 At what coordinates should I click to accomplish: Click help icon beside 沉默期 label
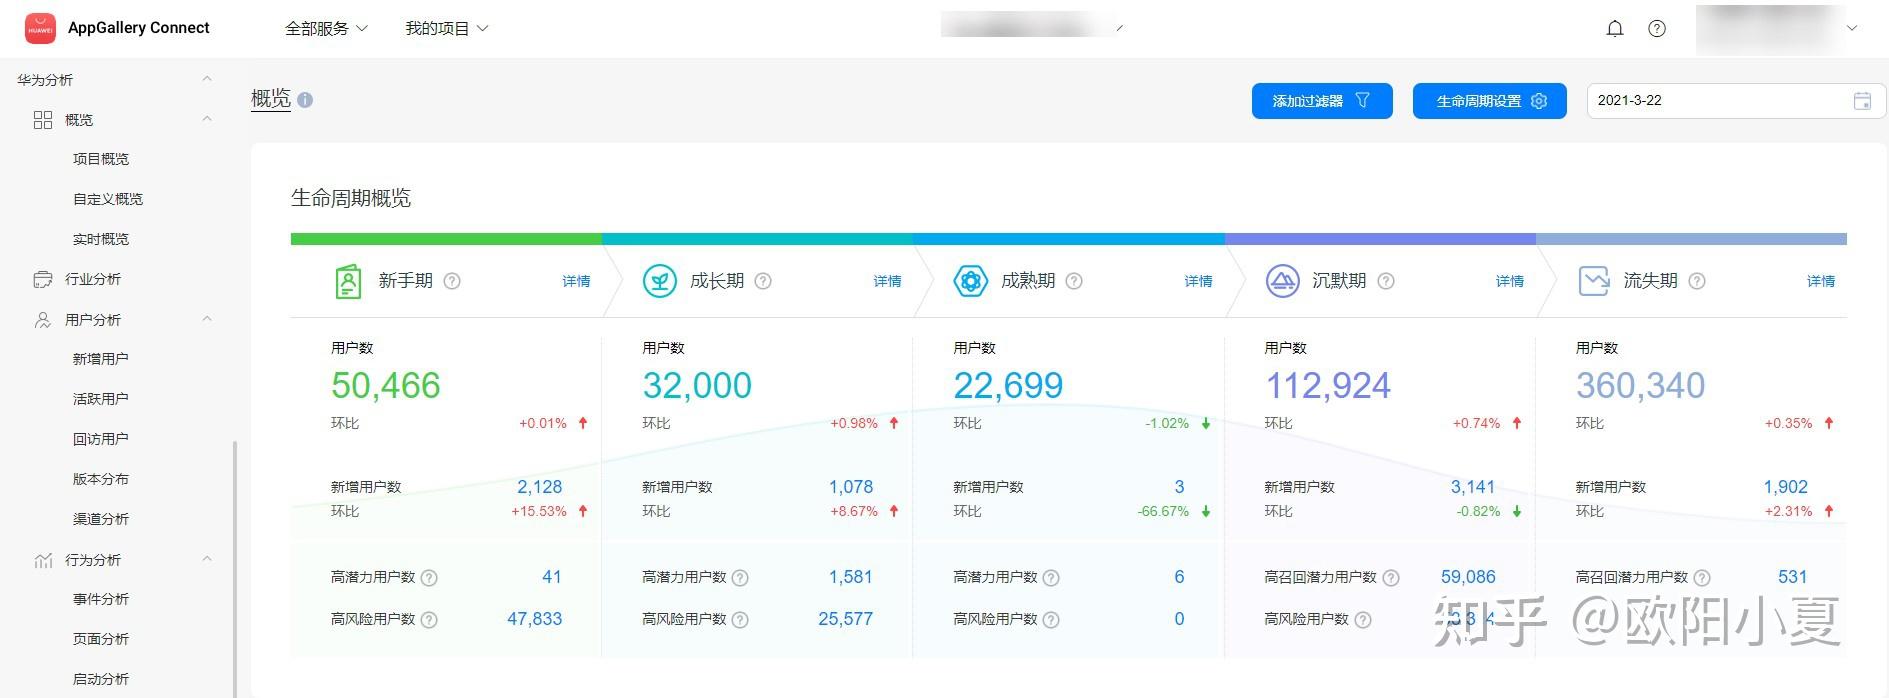point(1386,281)
